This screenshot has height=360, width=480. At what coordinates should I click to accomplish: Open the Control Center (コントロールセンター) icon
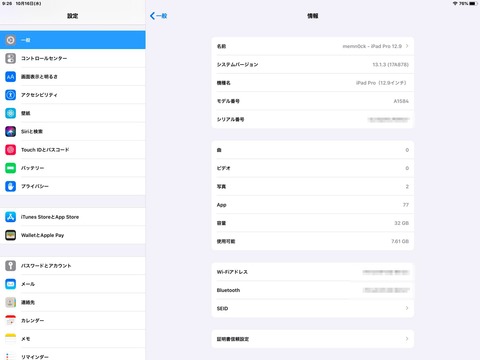tap(10, 58)
